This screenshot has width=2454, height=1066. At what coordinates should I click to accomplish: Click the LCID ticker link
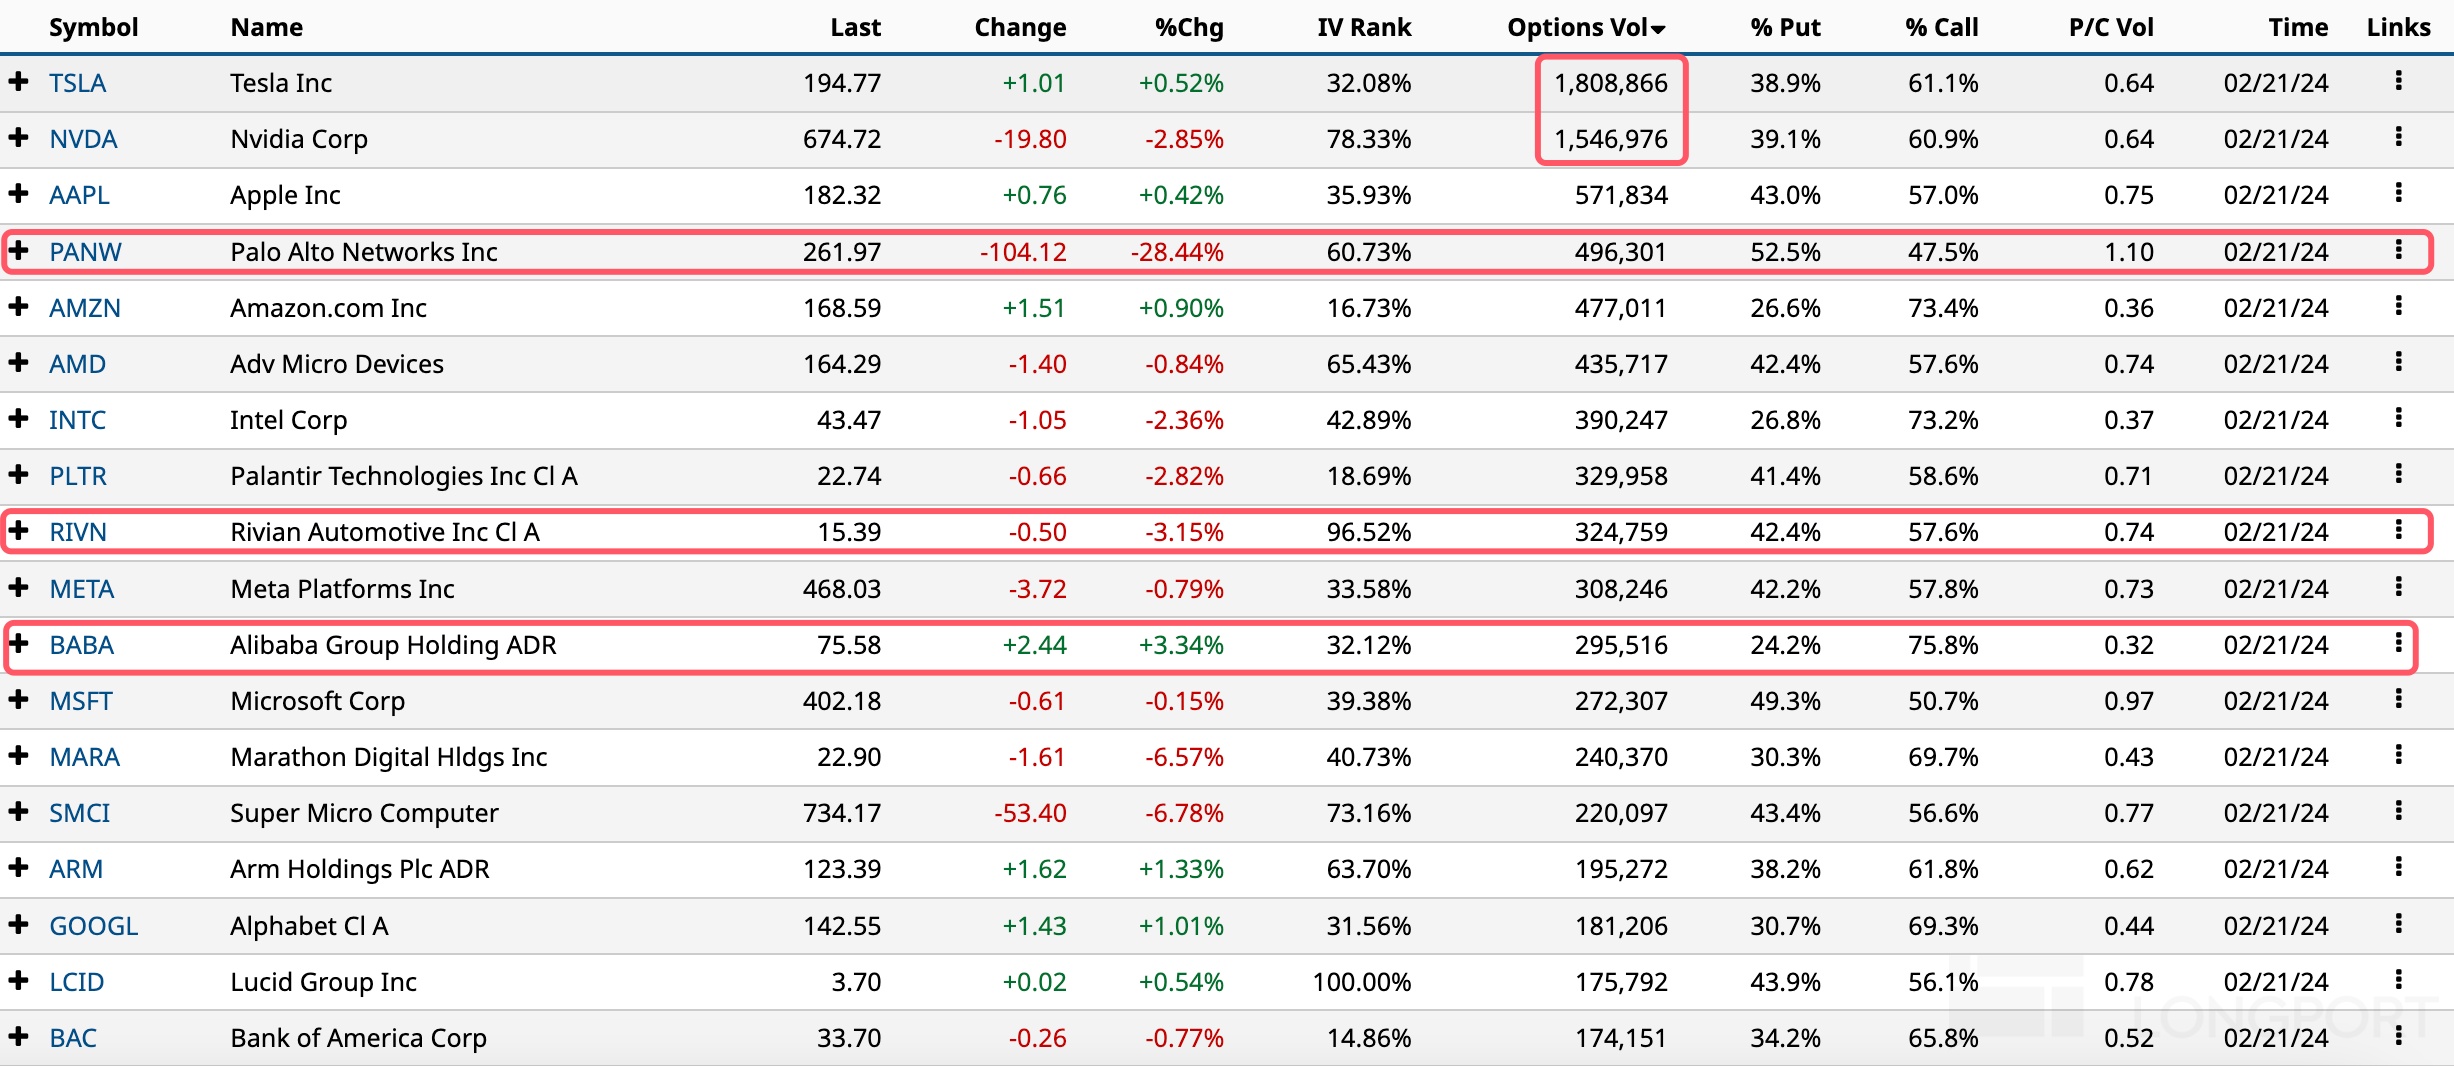pyautogui.click(x=77, y=982)
